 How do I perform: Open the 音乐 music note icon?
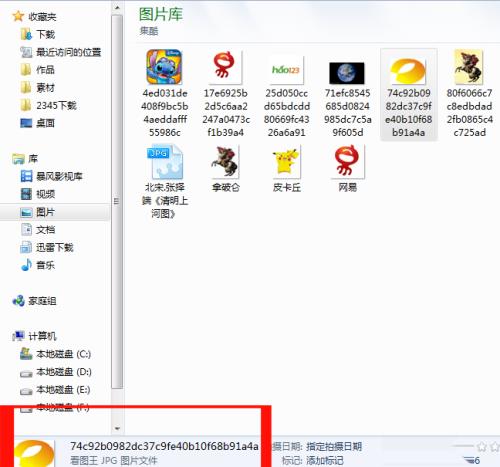(x=26, y=265)
